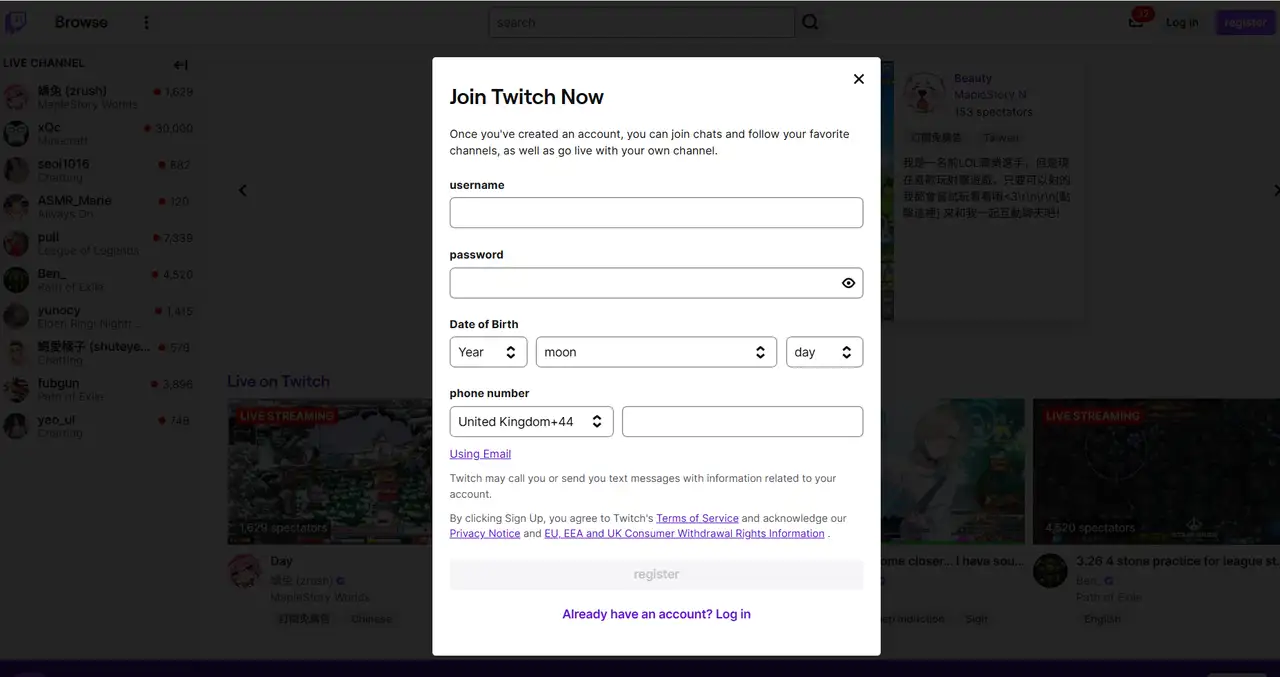Focus the phone number input field
Viewport: 1280px width, 677px height.
(742, 421)
